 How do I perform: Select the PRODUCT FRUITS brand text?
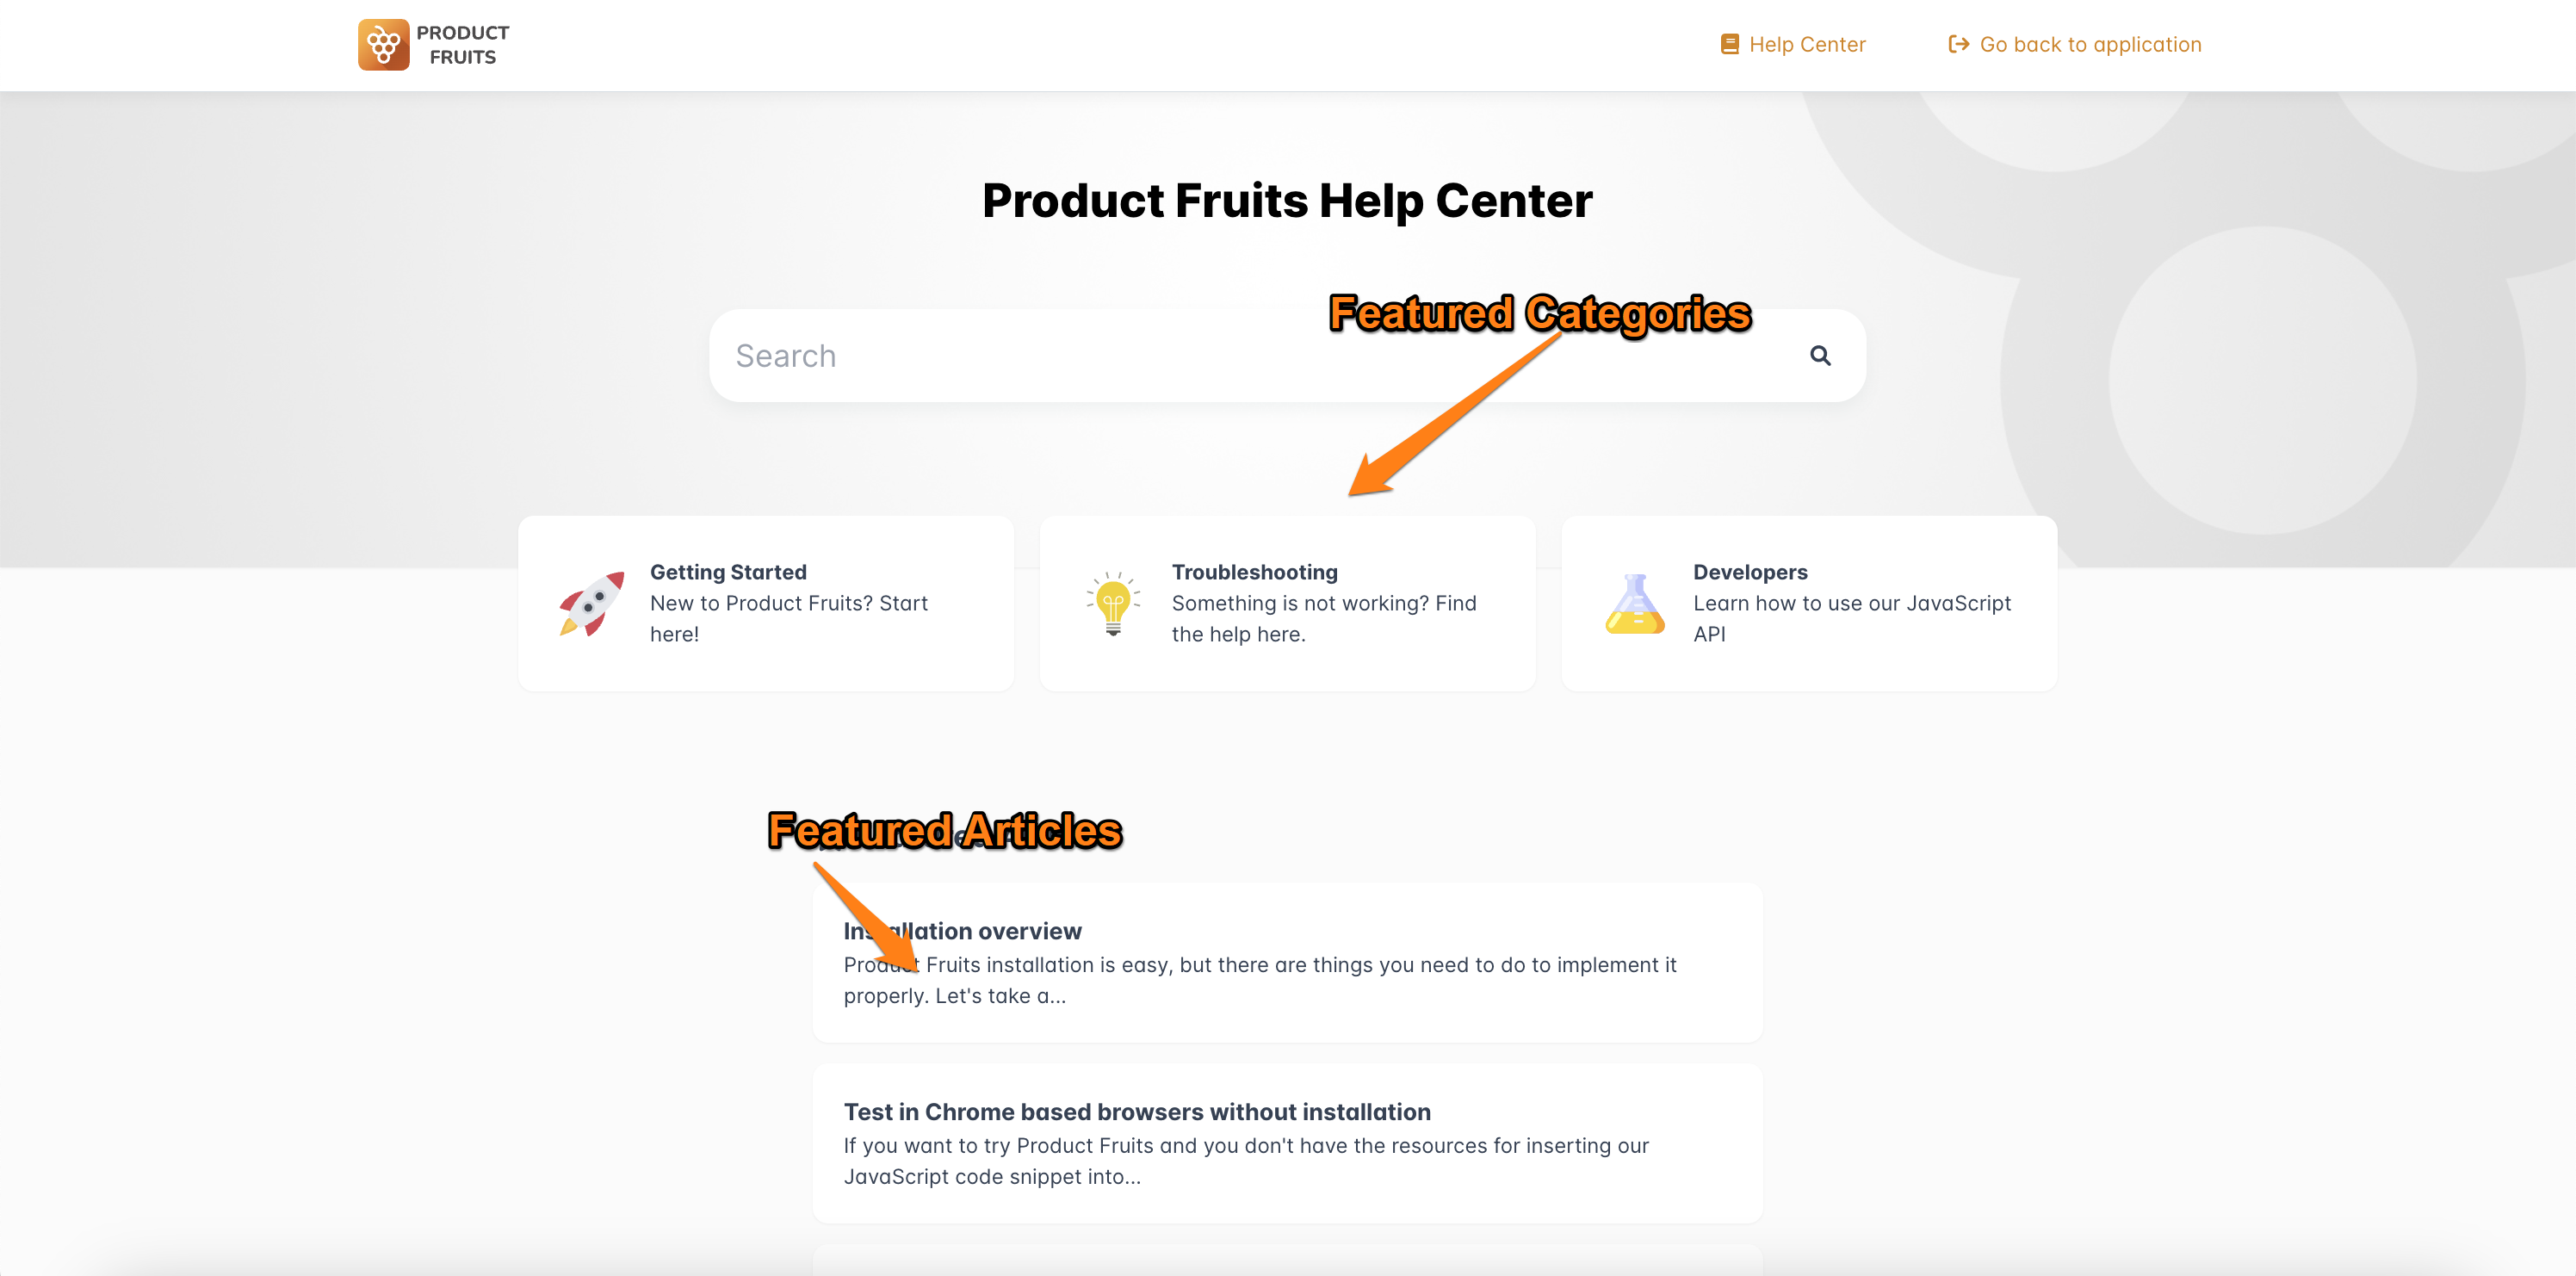click(x=463, y=44)
